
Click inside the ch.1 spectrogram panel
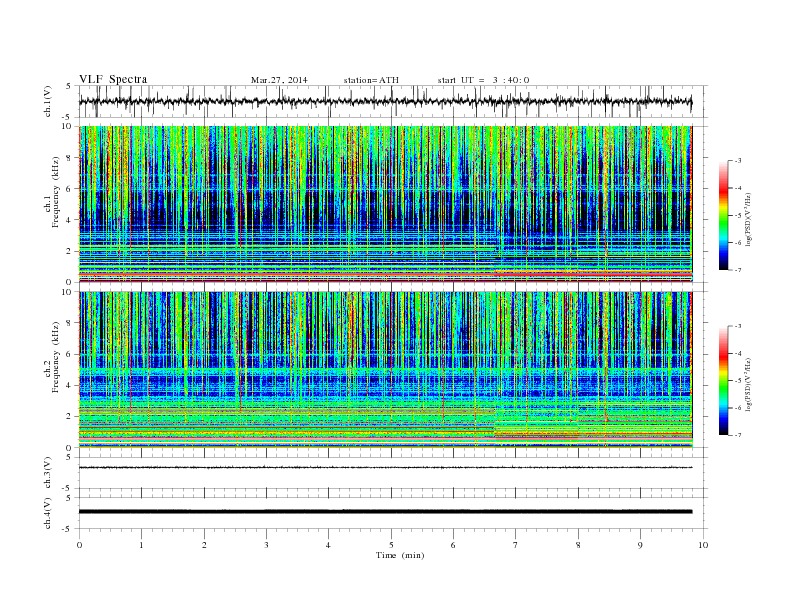tap(385, 204)
